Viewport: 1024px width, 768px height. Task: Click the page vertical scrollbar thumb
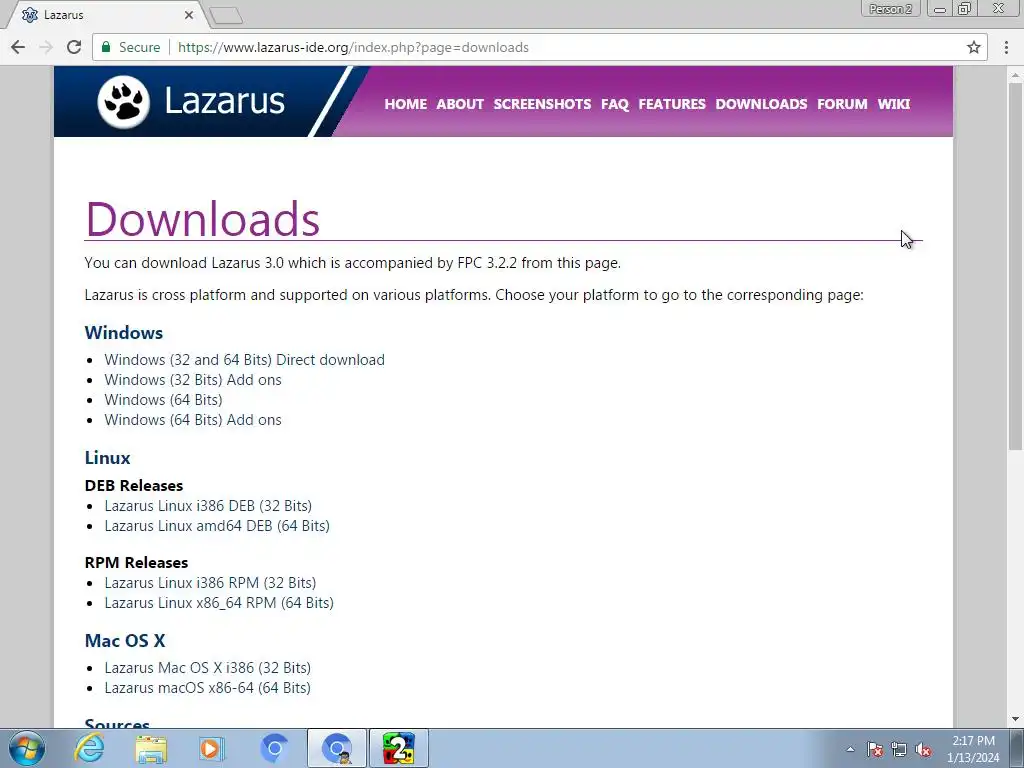point(1015,265)
